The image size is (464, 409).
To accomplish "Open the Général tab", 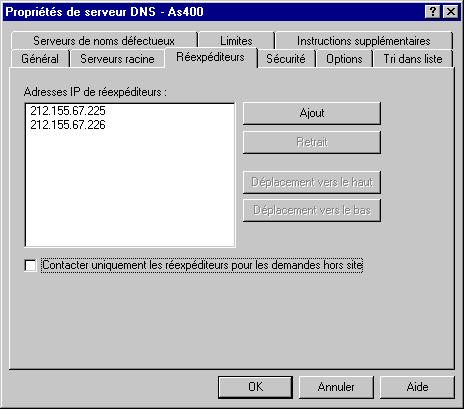I will pos(40,59).
